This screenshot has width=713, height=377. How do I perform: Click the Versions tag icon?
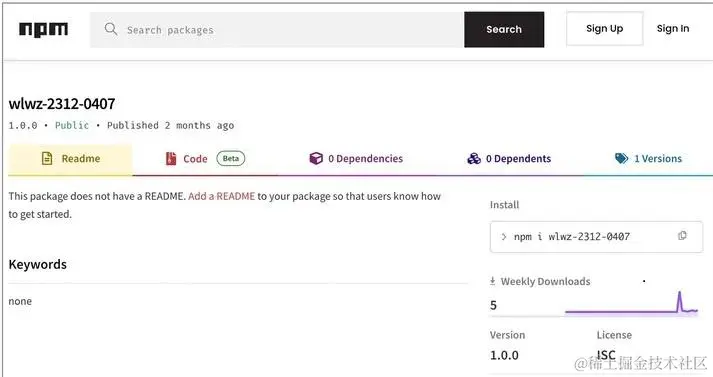coord(622,158)
